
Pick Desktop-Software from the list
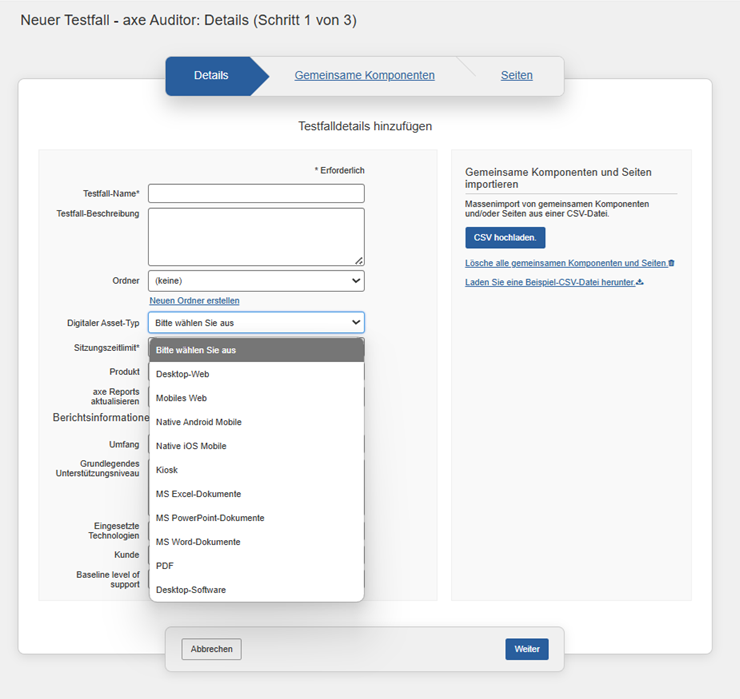coord(191,590)
